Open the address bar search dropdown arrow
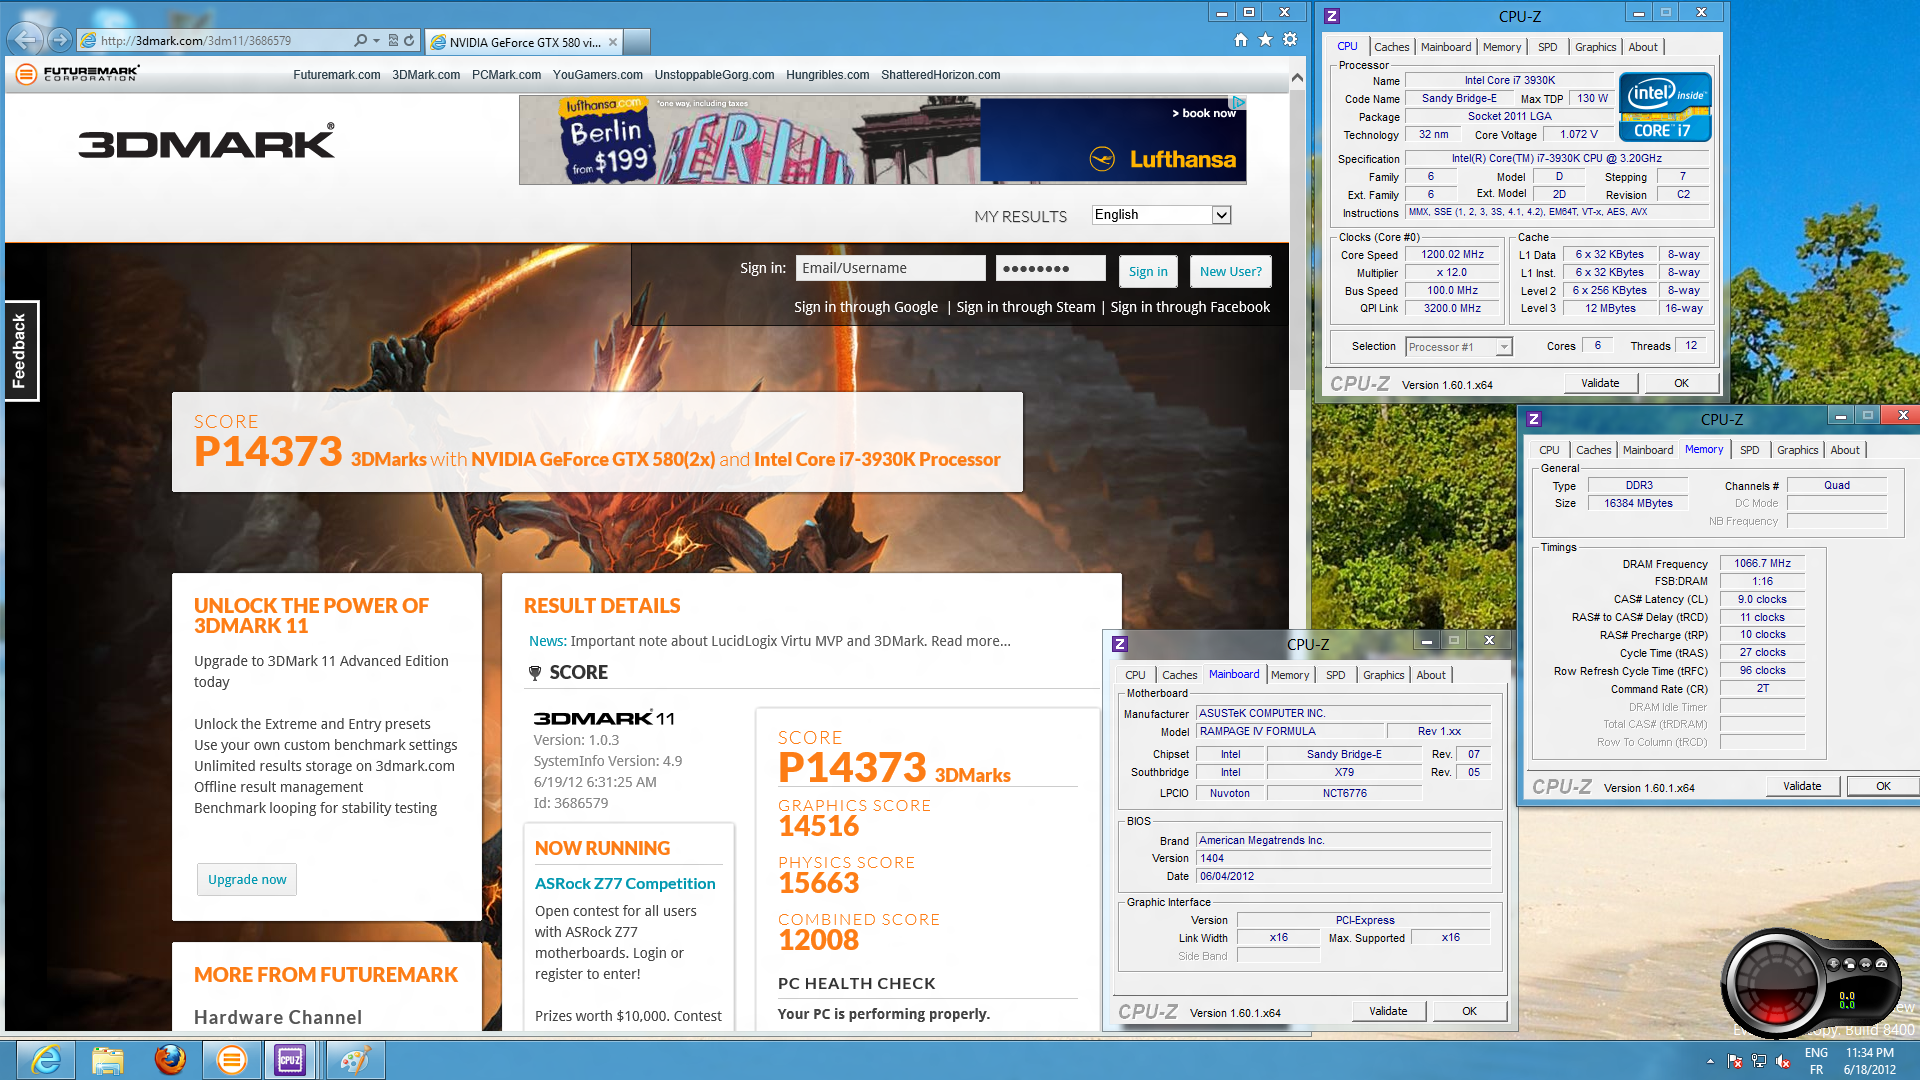This screenshot has height=1080, width=1920. [x=376, y=41]
